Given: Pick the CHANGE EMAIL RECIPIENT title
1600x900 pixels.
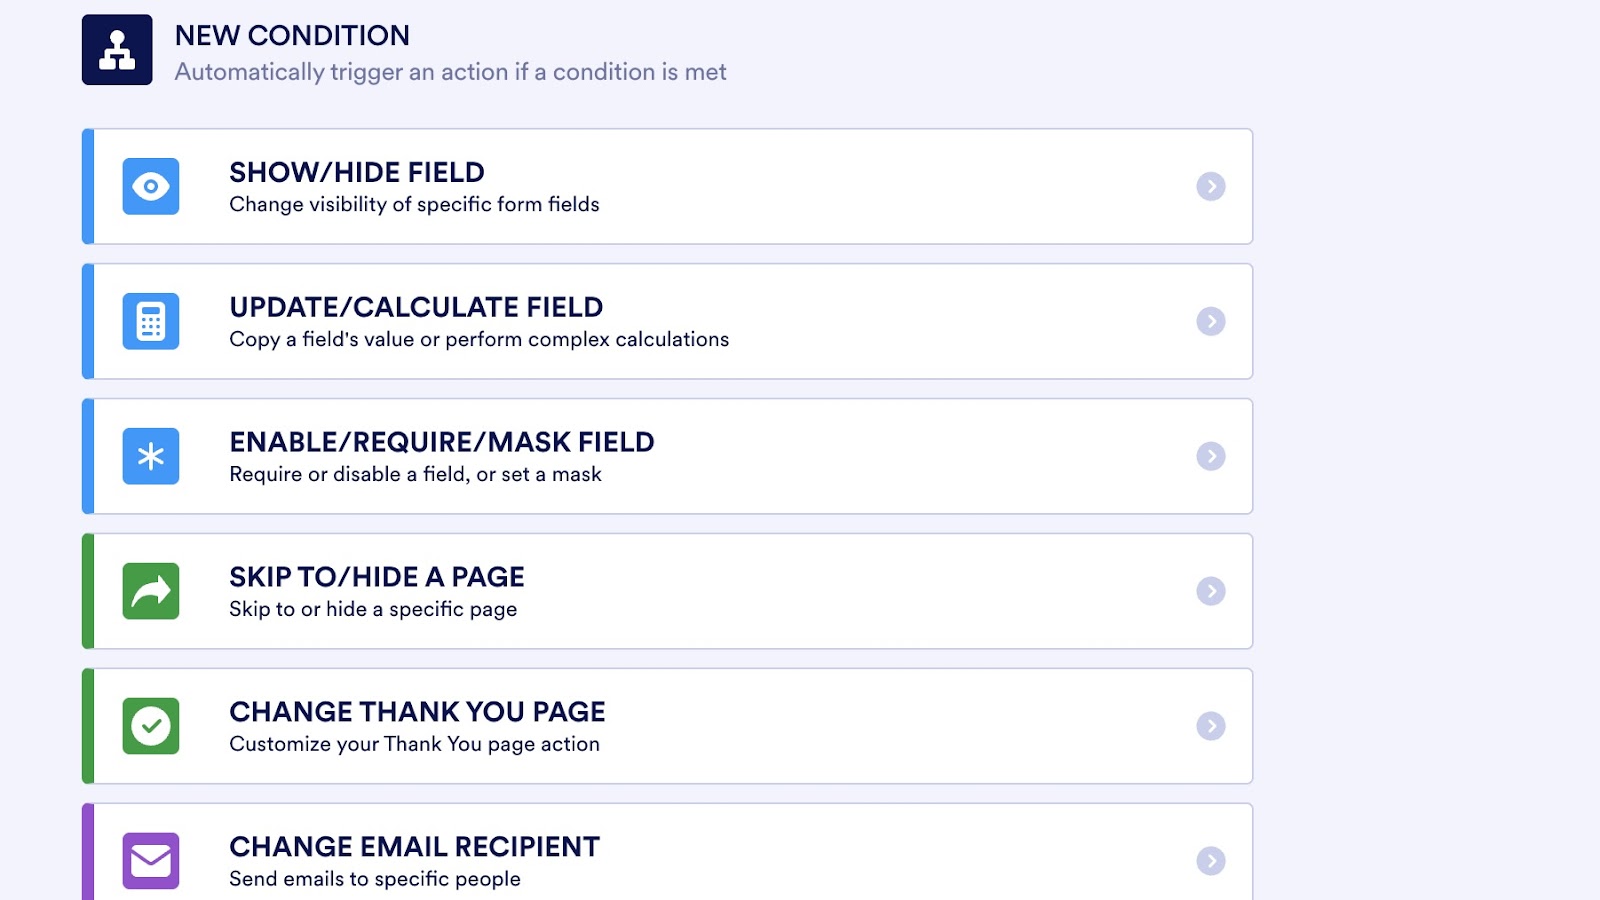Looking at the screenshot, I should [414, 847].
